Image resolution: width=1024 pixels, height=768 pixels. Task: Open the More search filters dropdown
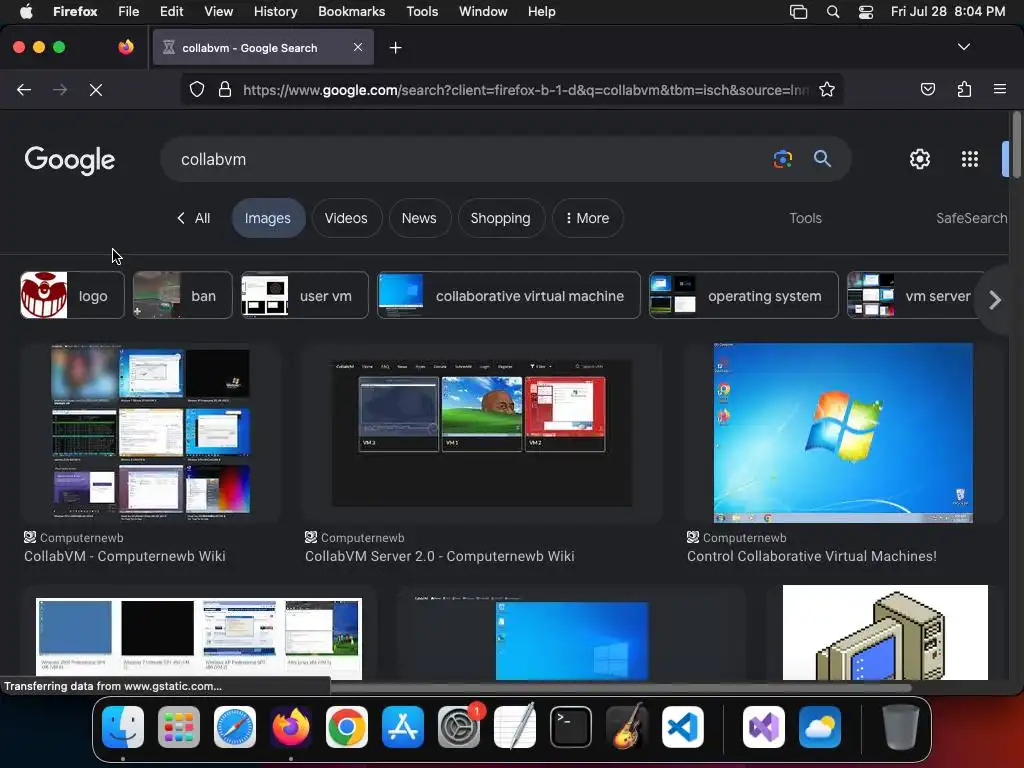pyautogui.click(x=587, y=218)
